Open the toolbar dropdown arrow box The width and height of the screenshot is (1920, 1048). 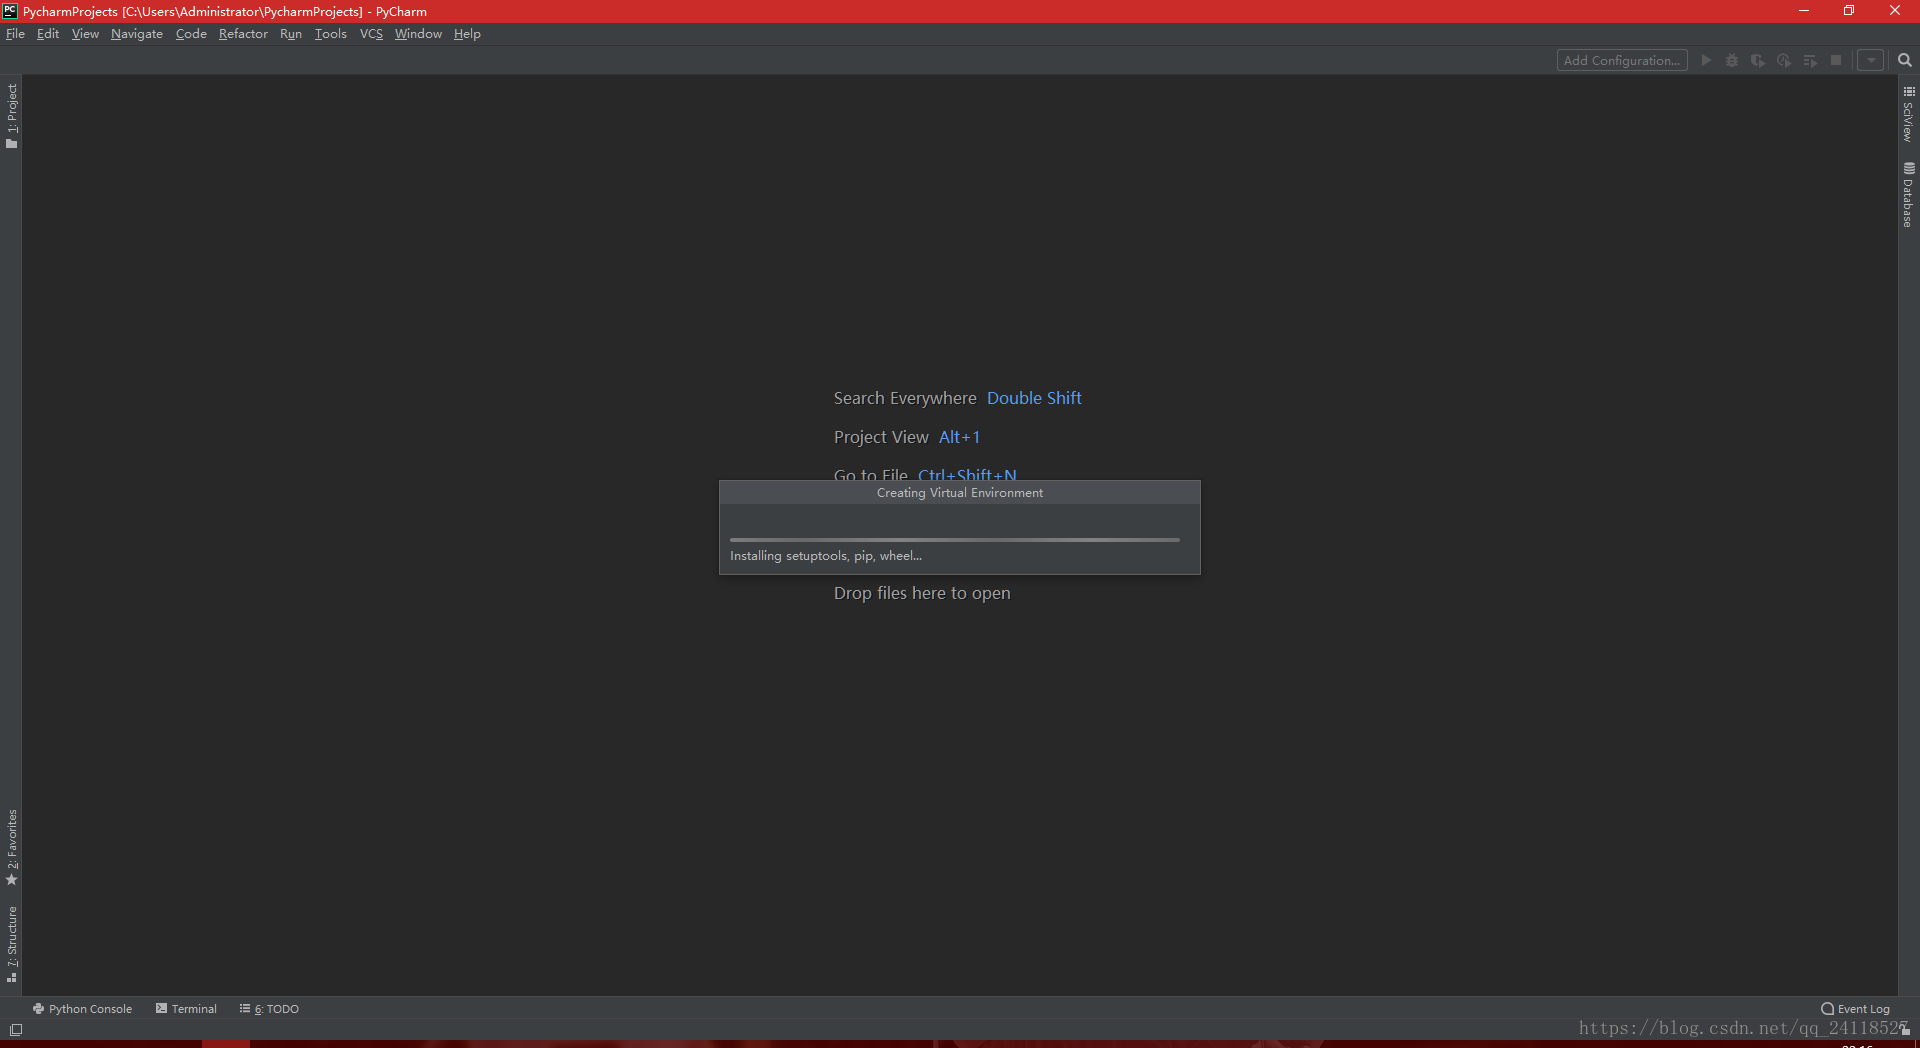pyautogui.click(x=1871, y=60)
